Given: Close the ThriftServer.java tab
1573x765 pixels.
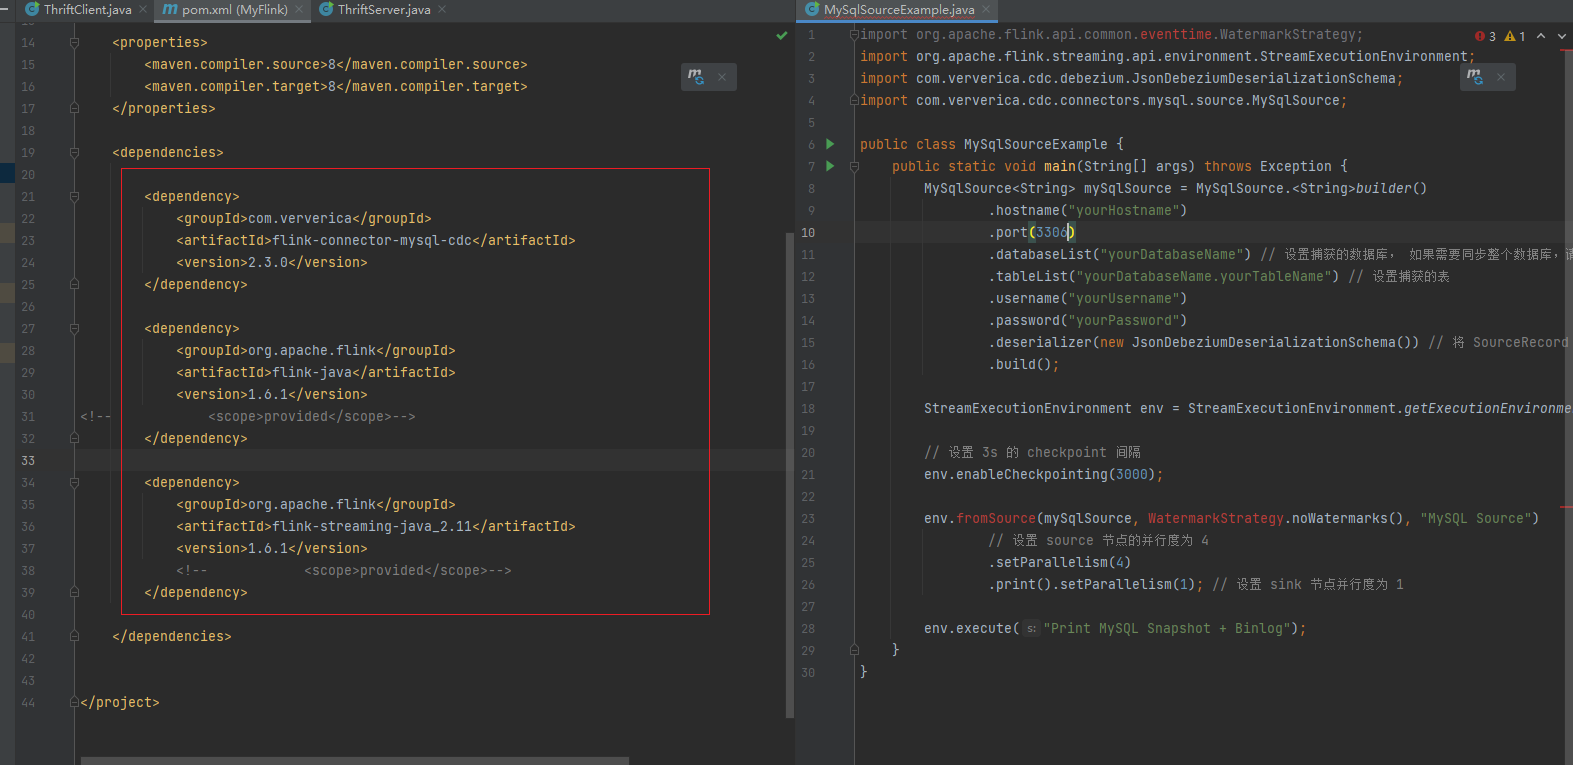Looking at the screenshot, I should pos(442,9).
